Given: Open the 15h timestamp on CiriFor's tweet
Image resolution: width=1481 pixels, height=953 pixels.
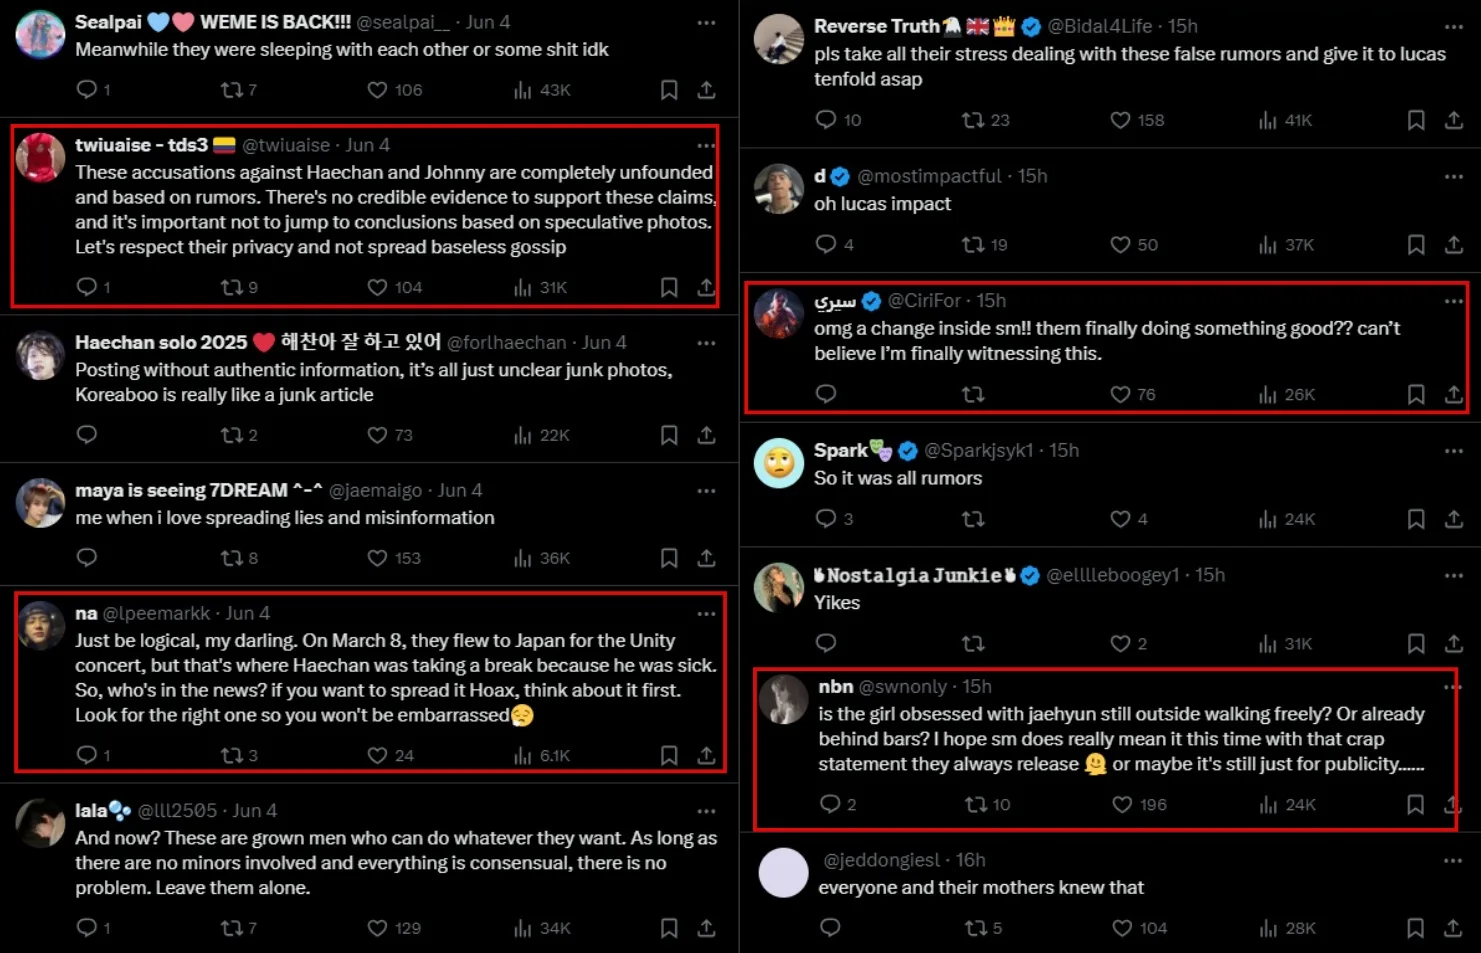Looking at the screenshot, I should coord(991,301).
